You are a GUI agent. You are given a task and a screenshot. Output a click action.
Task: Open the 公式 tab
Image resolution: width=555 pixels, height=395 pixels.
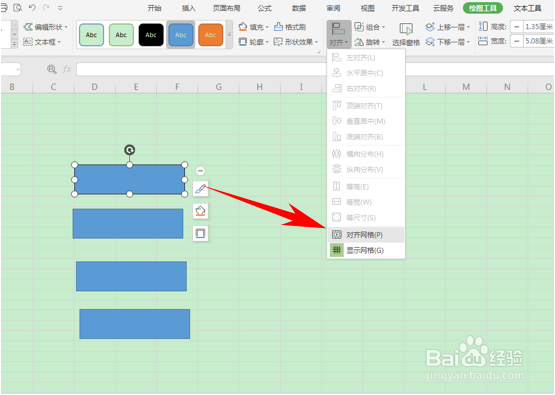point(264,8)
